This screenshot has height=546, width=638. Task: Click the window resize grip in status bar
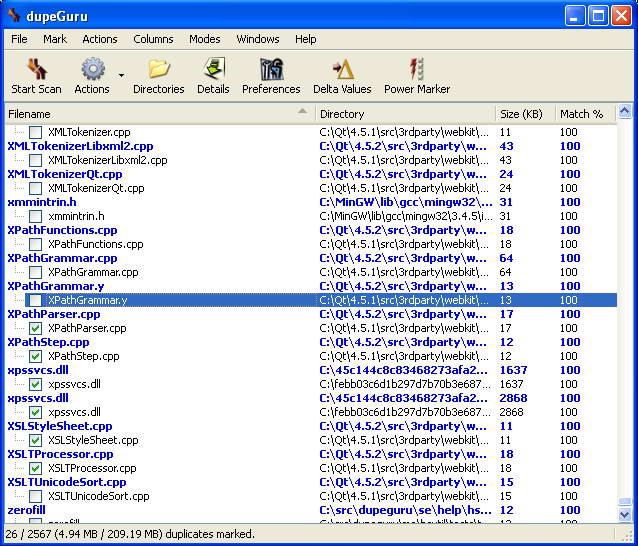point(628,536)
